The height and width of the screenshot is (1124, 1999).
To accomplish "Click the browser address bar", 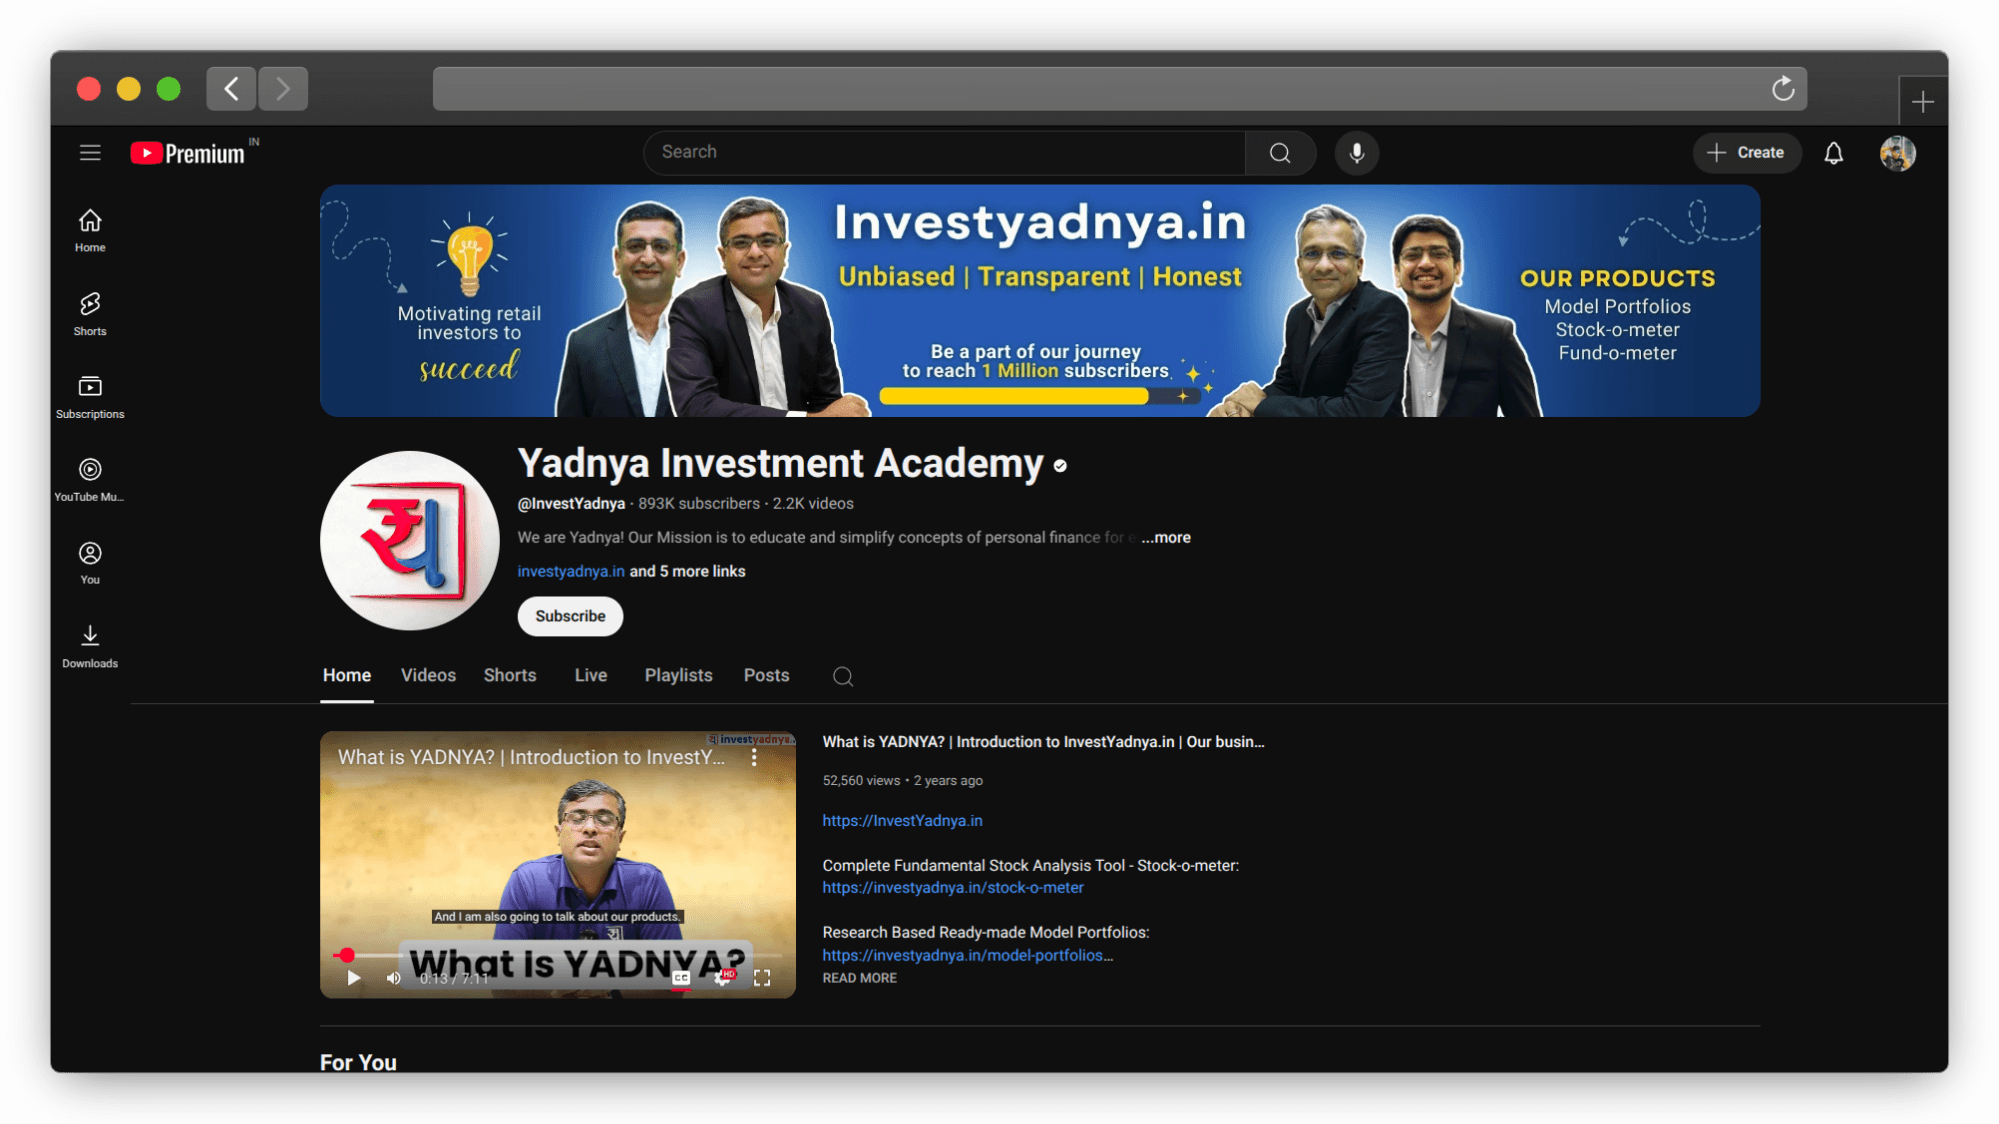I will [x=1119, y=89].
